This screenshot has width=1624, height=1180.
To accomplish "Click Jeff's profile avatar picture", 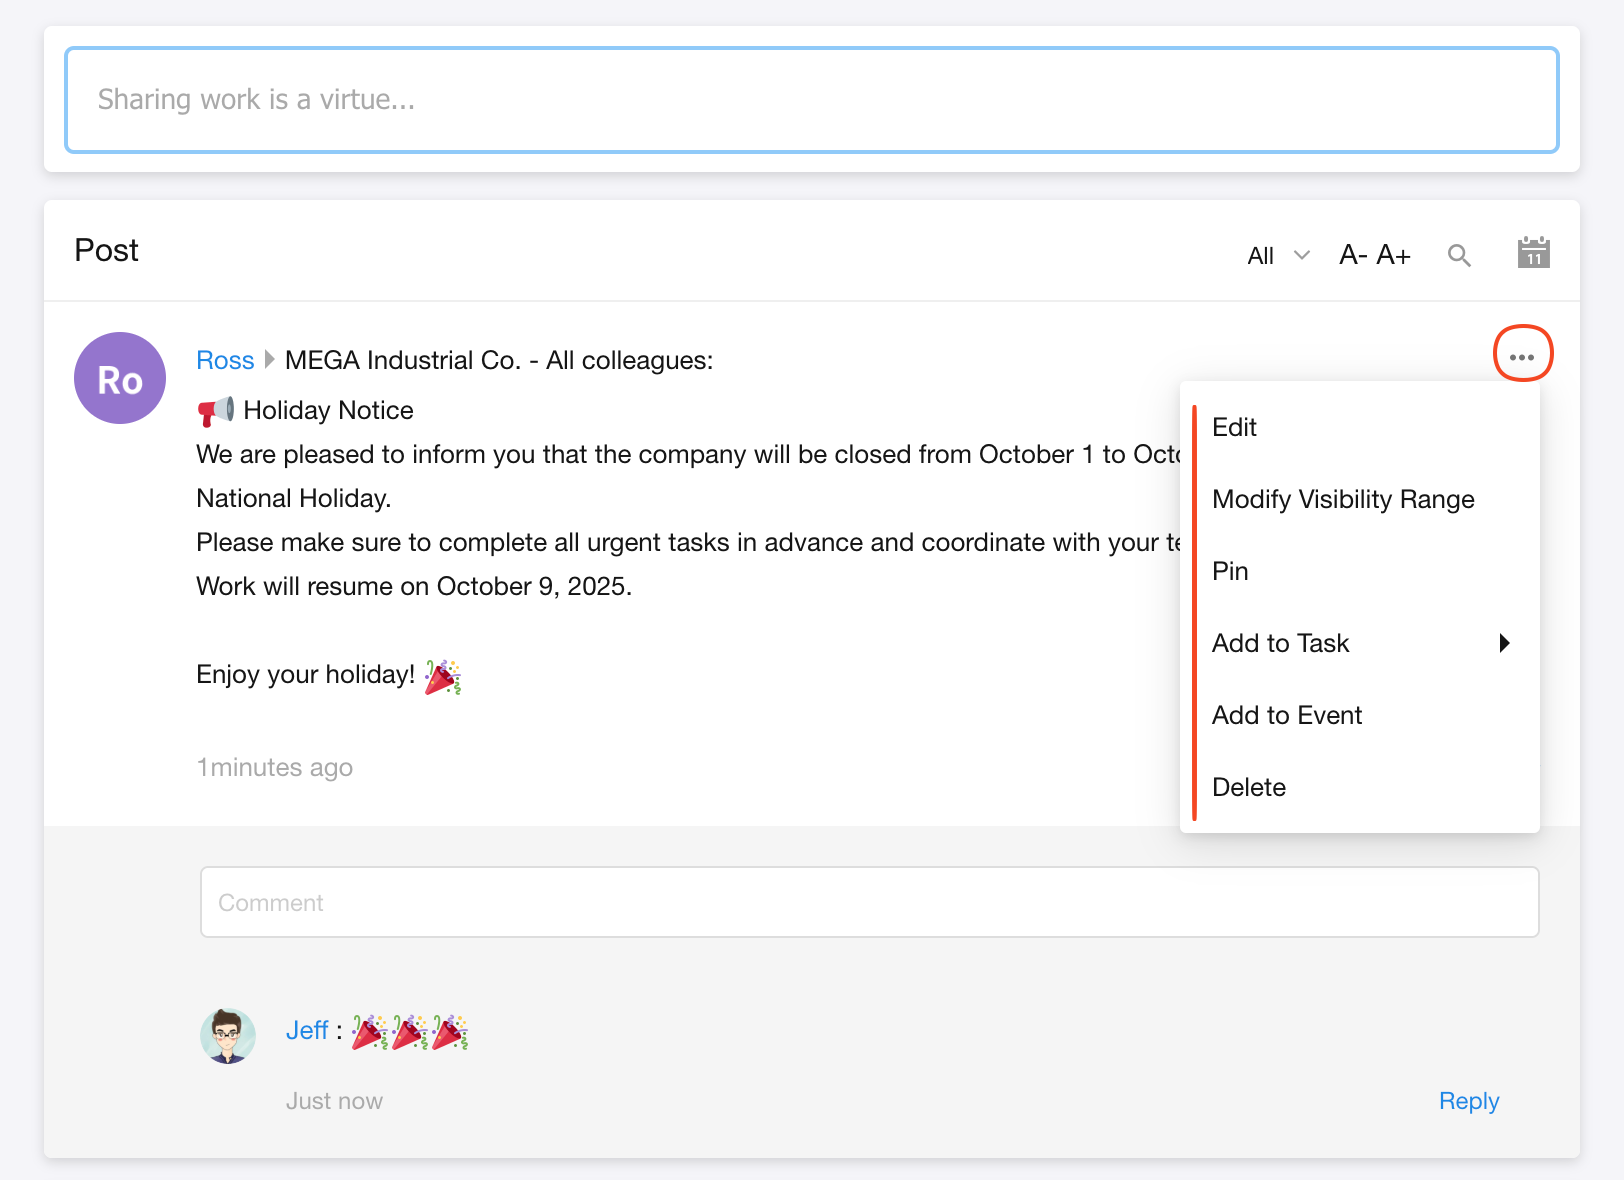I will pos(228,1035).
